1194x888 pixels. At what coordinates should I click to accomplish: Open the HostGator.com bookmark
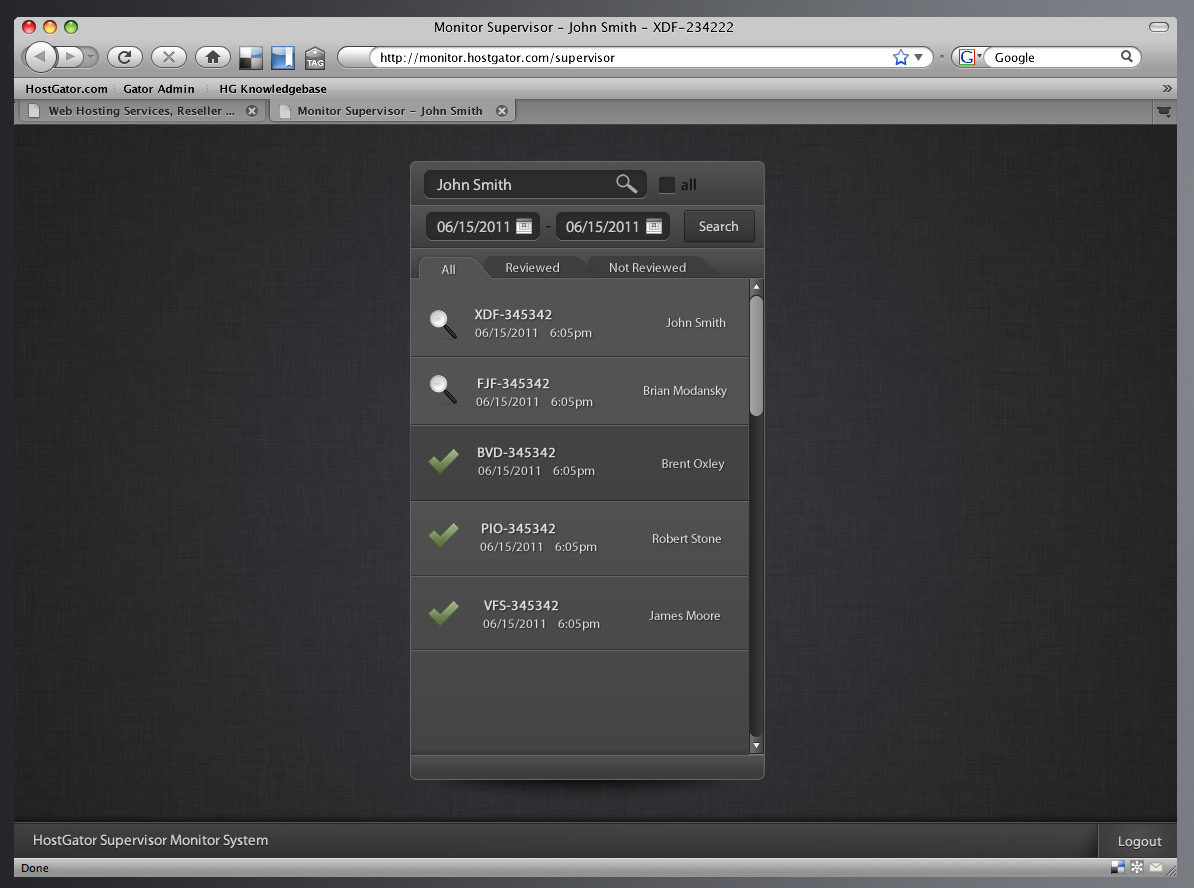point(66,88)
